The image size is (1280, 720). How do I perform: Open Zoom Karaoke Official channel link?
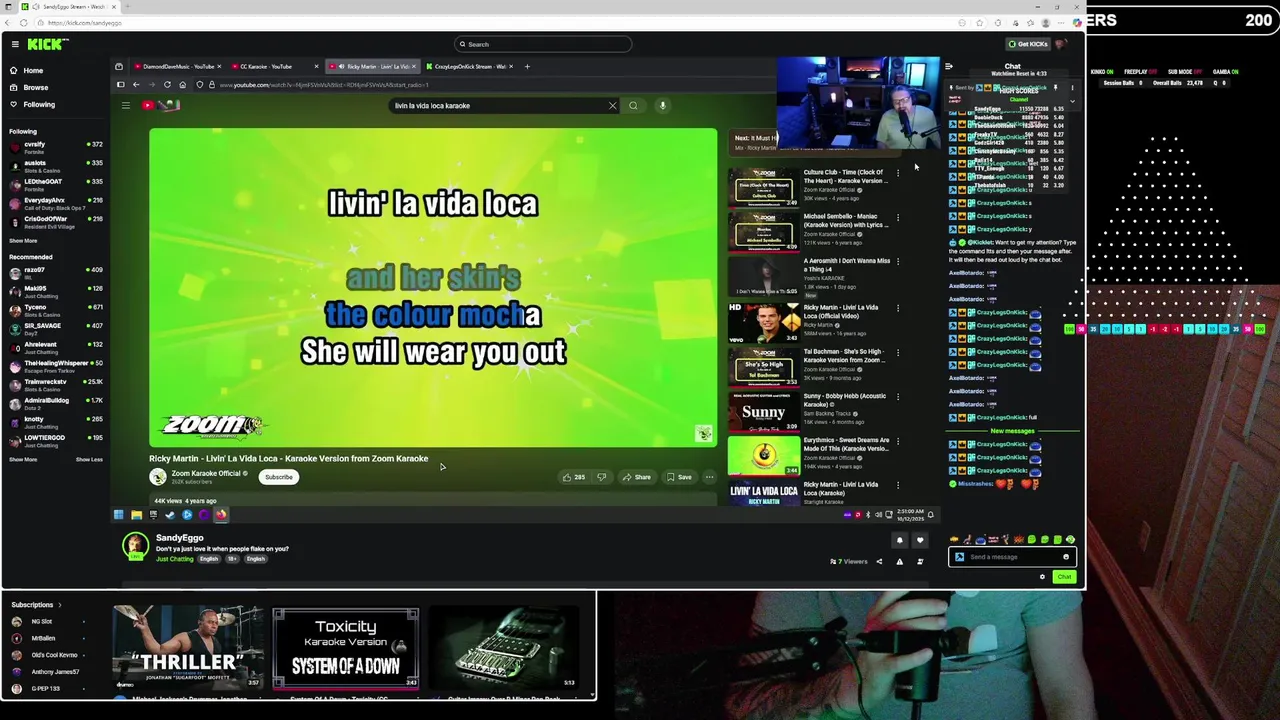tap(205, 473)
